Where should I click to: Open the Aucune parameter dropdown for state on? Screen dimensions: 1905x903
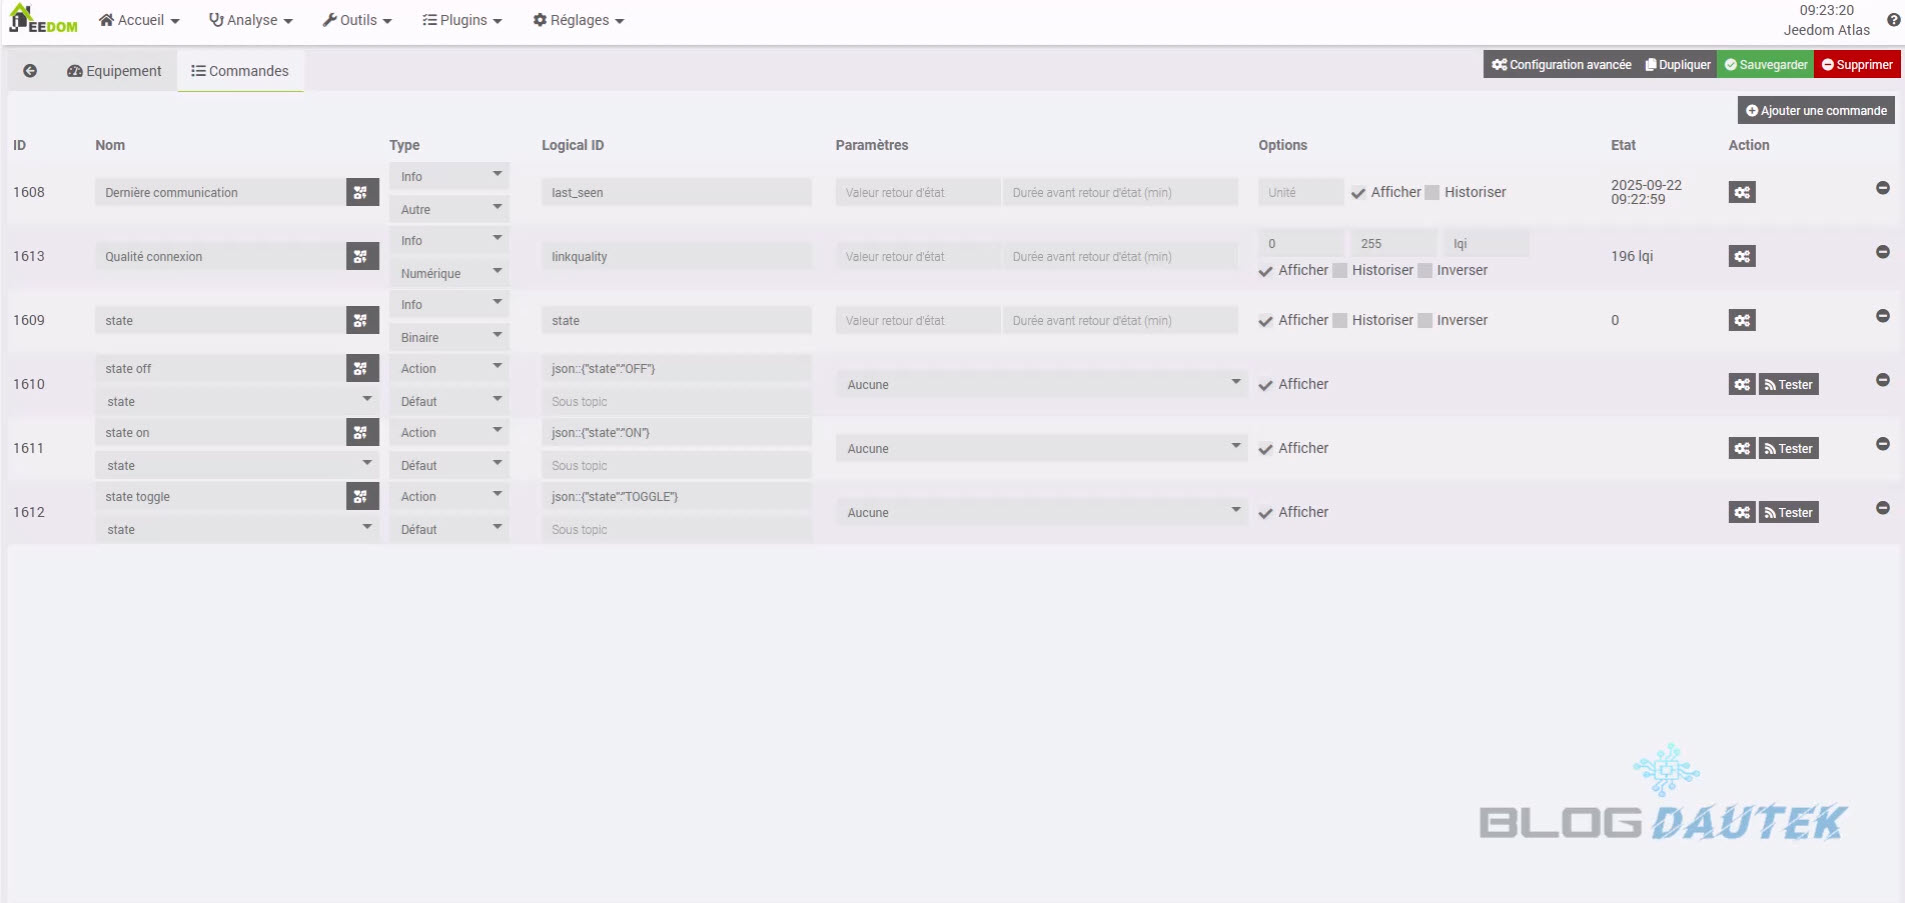1041,449
